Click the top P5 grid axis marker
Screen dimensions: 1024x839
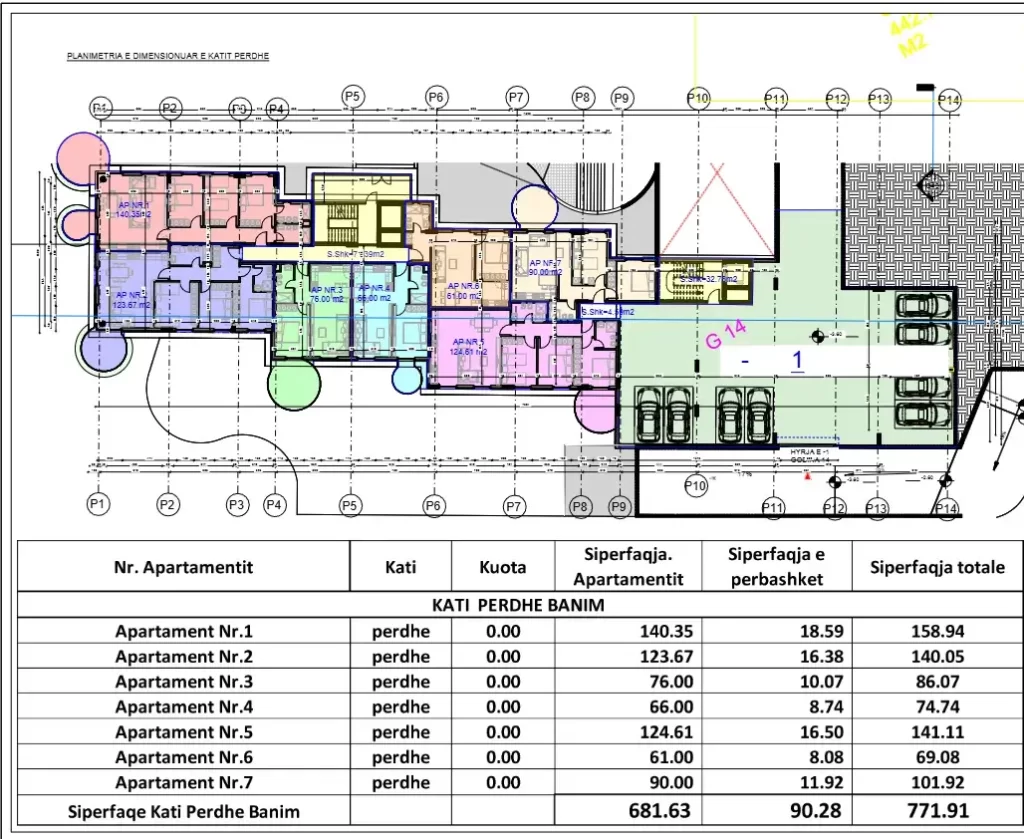point(352,96)
